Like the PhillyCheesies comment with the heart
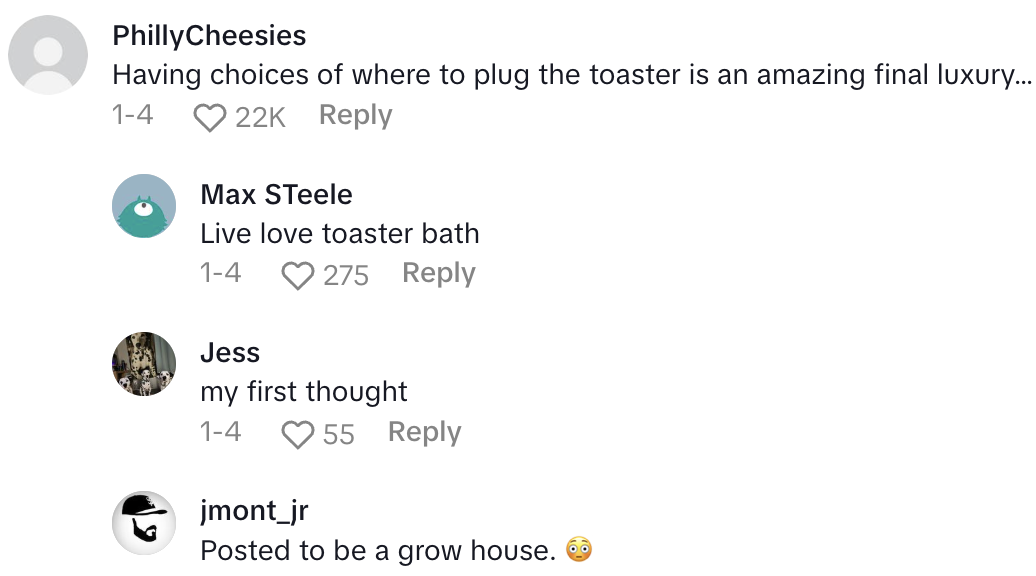The height and width of the screenshot is (576, 1036). 210,118
